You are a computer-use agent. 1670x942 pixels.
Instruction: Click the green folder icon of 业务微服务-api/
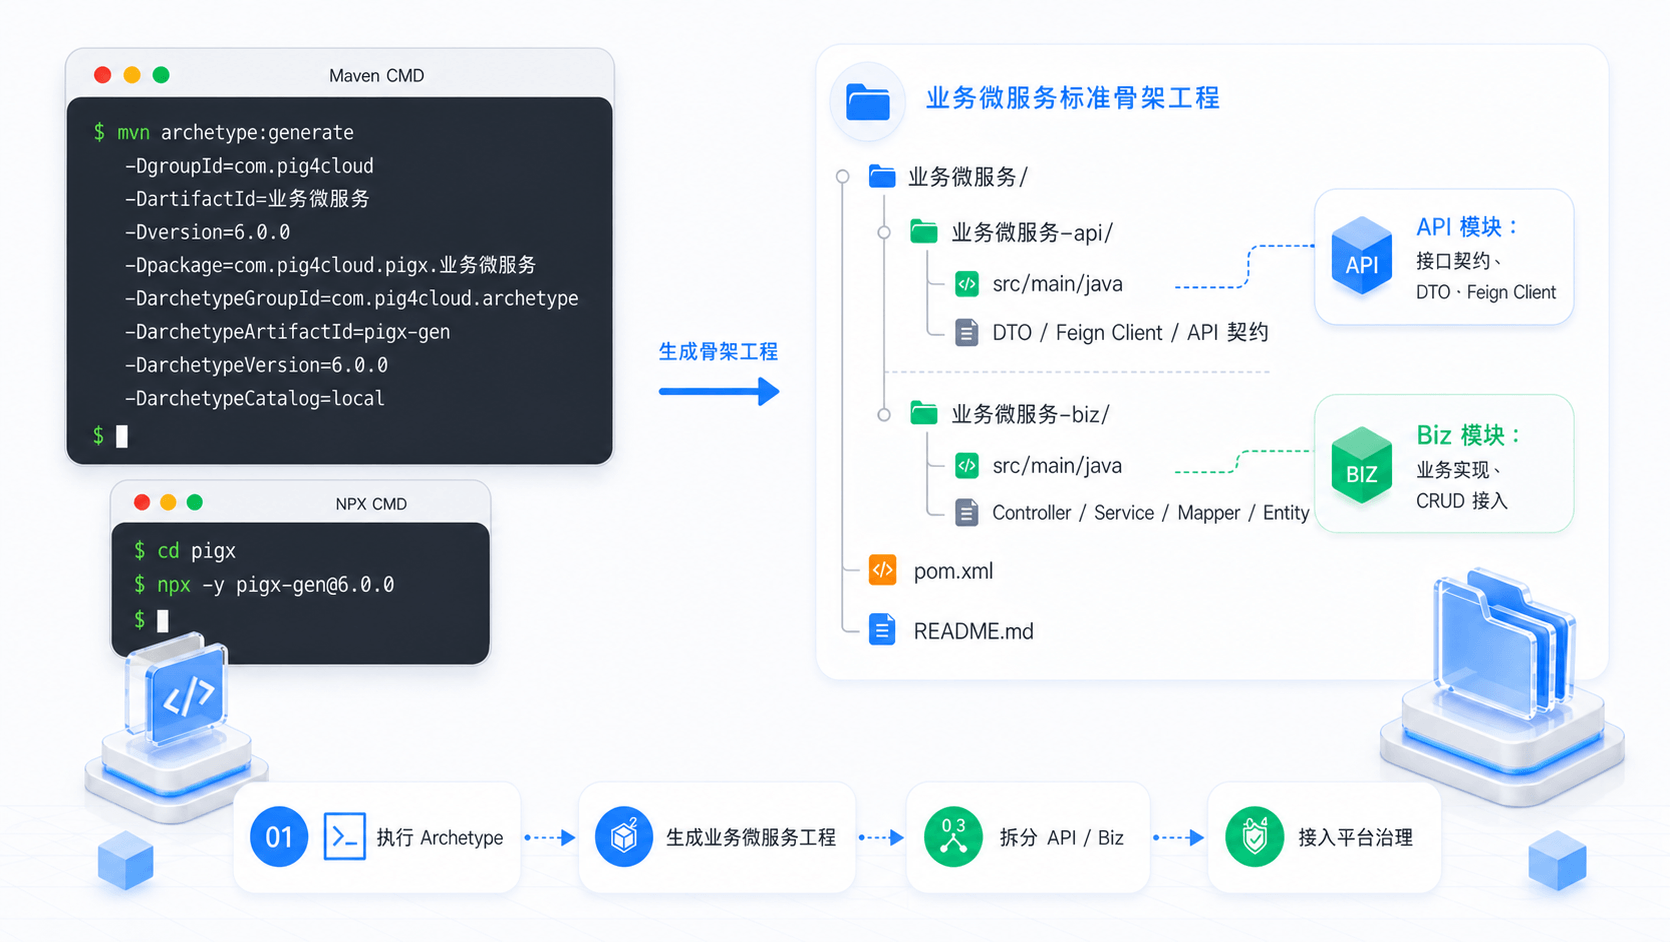point(924,232)
